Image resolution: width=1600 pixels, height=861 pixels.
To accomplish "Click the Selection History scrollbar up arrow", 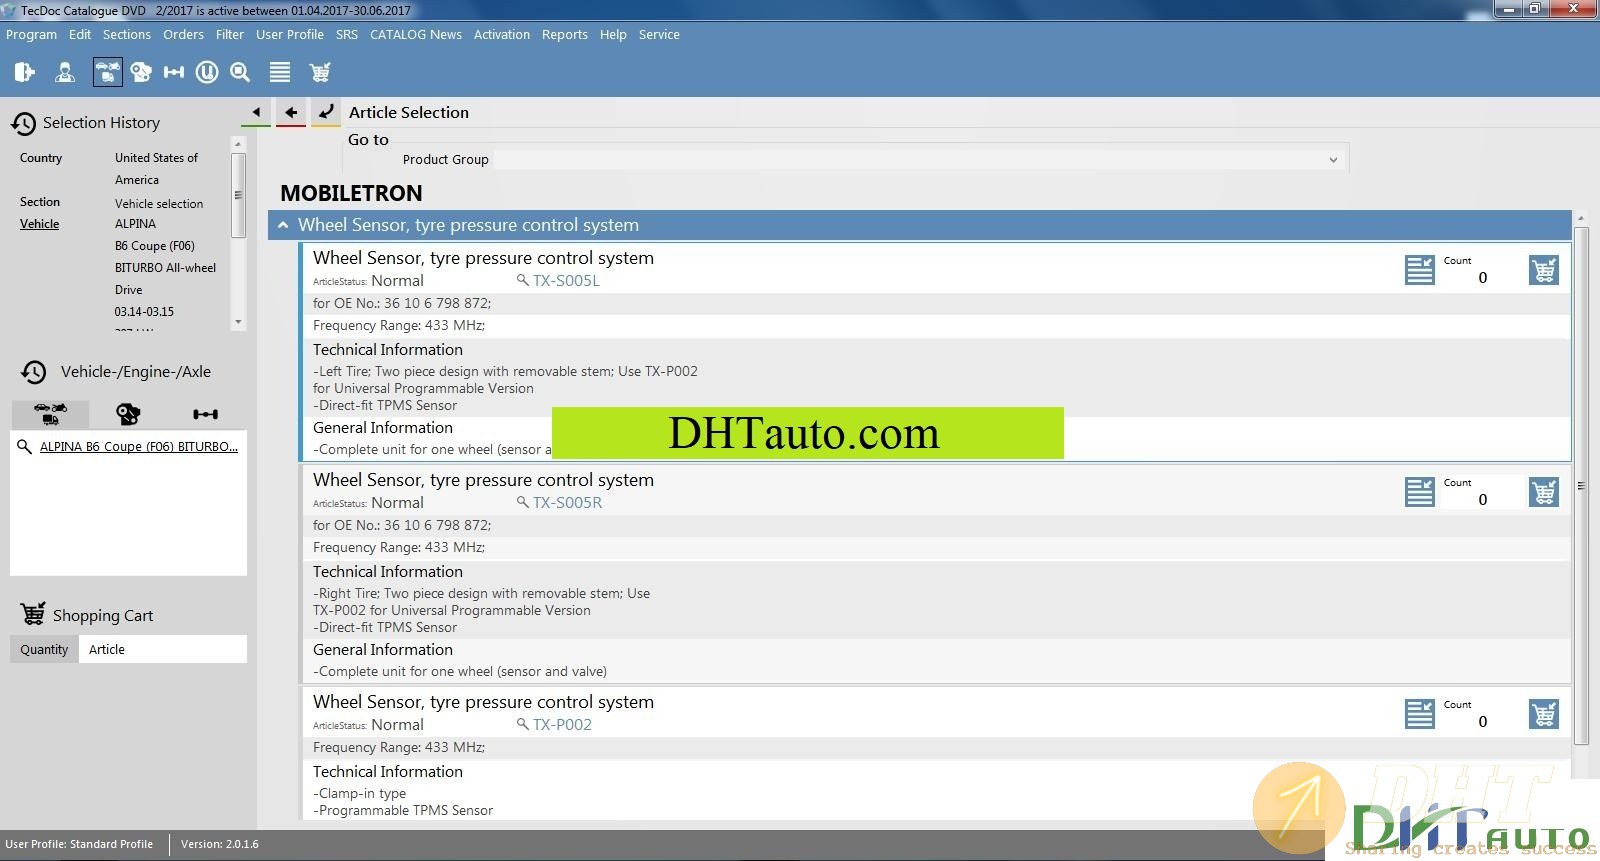I will pos(238,144).
